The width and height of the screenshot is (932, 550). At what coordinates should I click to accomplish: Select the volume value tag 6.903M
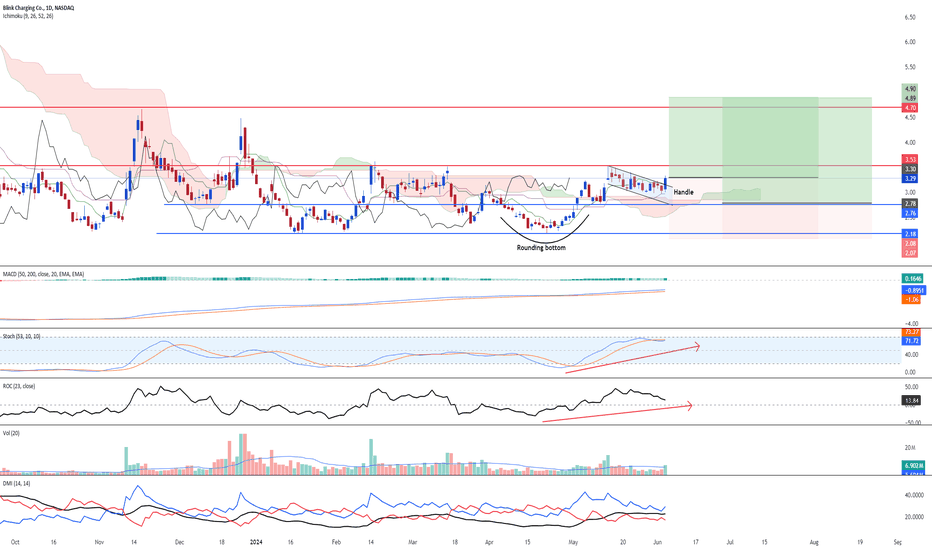click(912, 465)
